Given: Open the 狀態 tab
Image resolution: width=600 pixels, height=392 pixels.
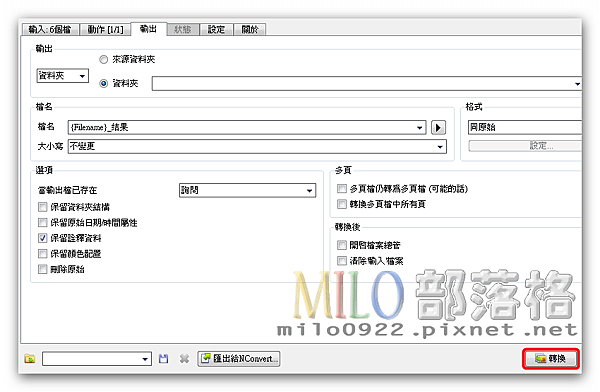Looking at the screenshot, I should (183, 29).
